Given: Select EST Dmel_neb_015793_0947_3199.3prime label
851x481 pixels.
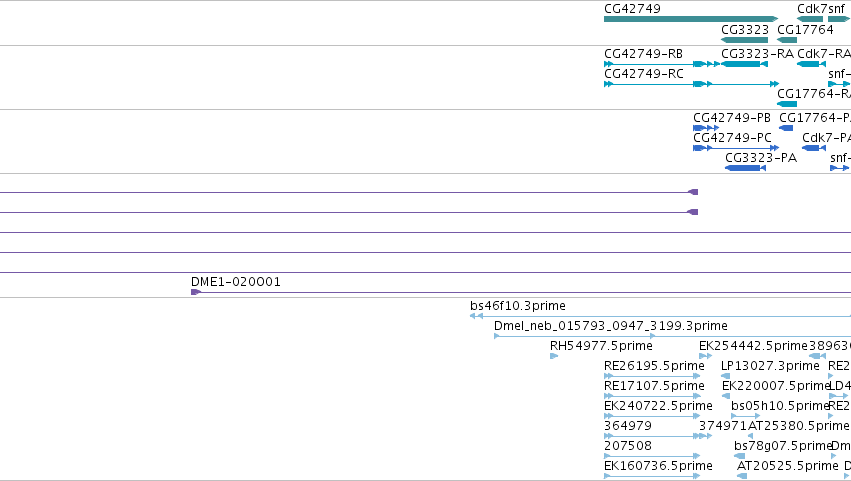Looking at the screenshot, I should [611, 326].
